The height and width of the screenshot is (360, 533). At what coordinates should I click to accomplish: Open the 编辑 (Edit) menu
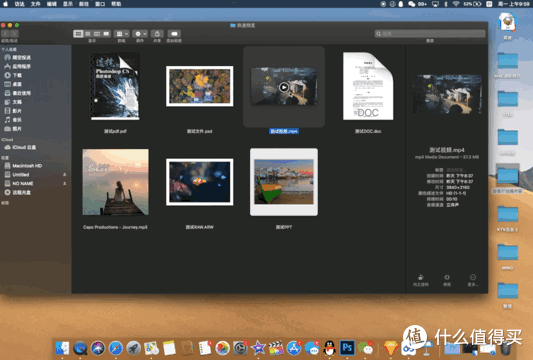[52, 4]
